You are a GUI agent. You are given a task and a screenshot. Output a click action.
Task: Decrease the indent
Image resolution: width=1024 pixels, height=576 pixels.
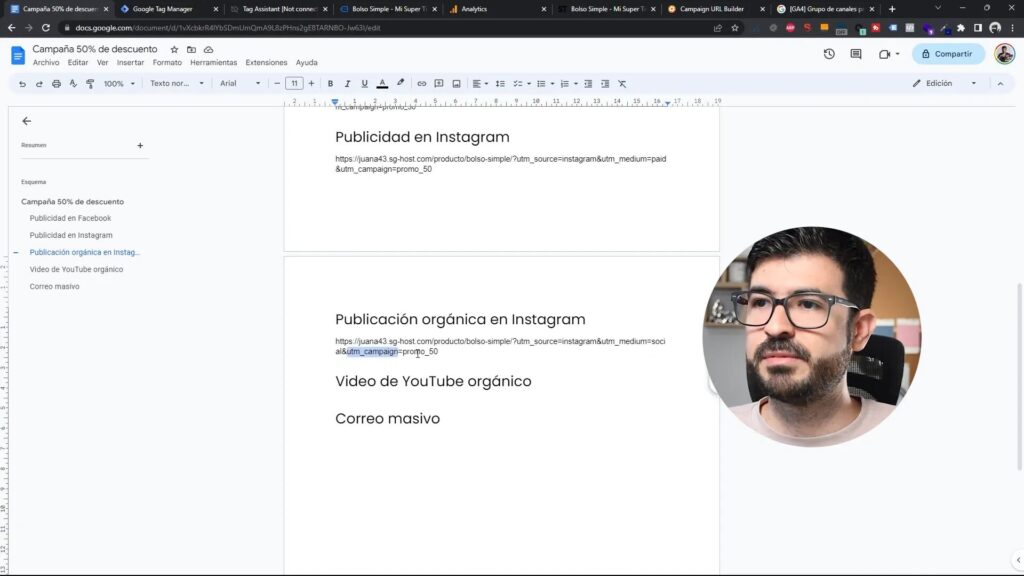pos(588,84)
